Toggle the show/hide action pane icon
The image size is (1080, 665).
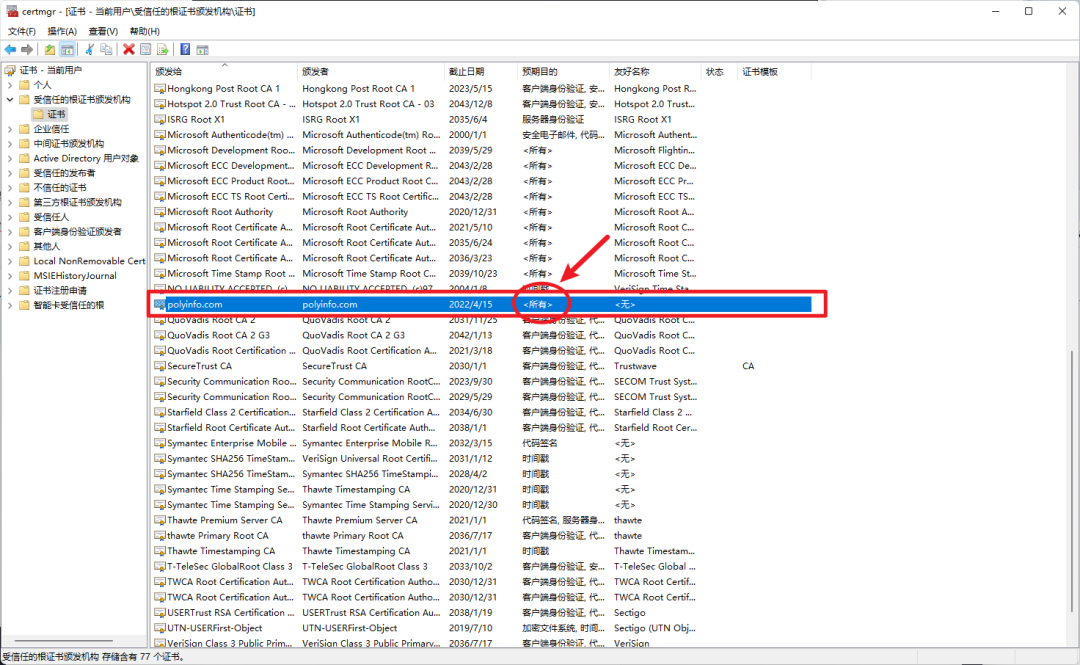[202, 50]
